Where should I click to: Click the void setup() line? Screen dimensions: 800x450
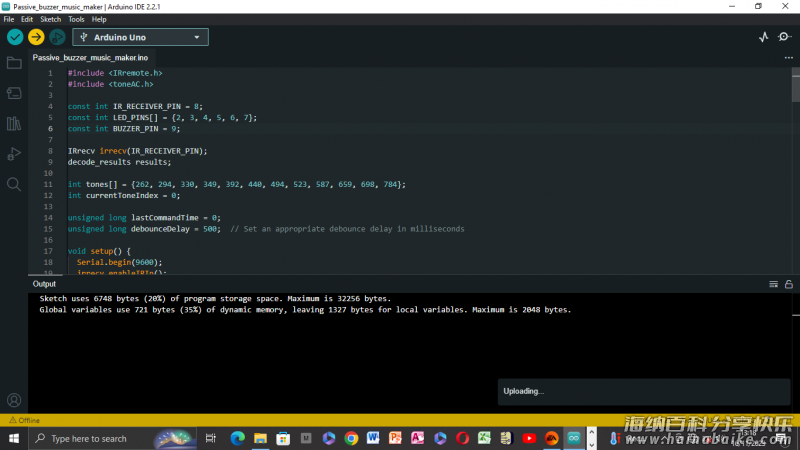[x=99, y=251]
